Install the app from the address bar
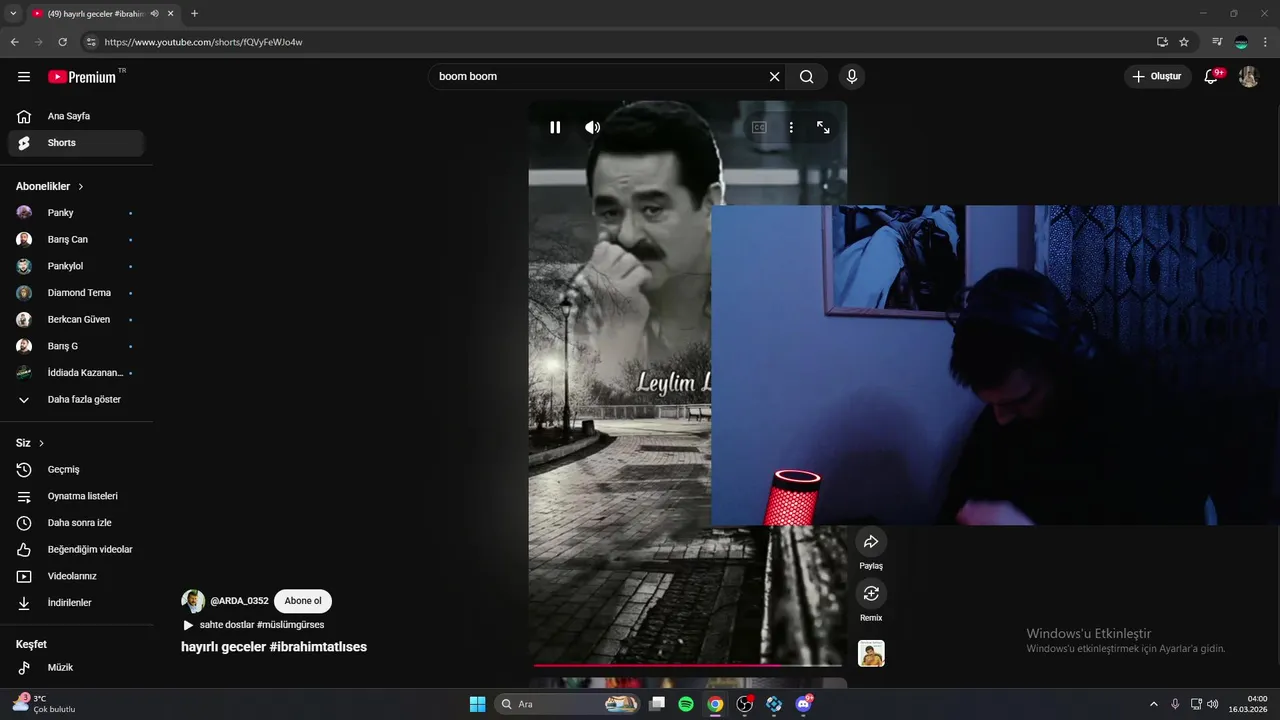This screenshot has height=720, width=1280. coord(1162,42)
